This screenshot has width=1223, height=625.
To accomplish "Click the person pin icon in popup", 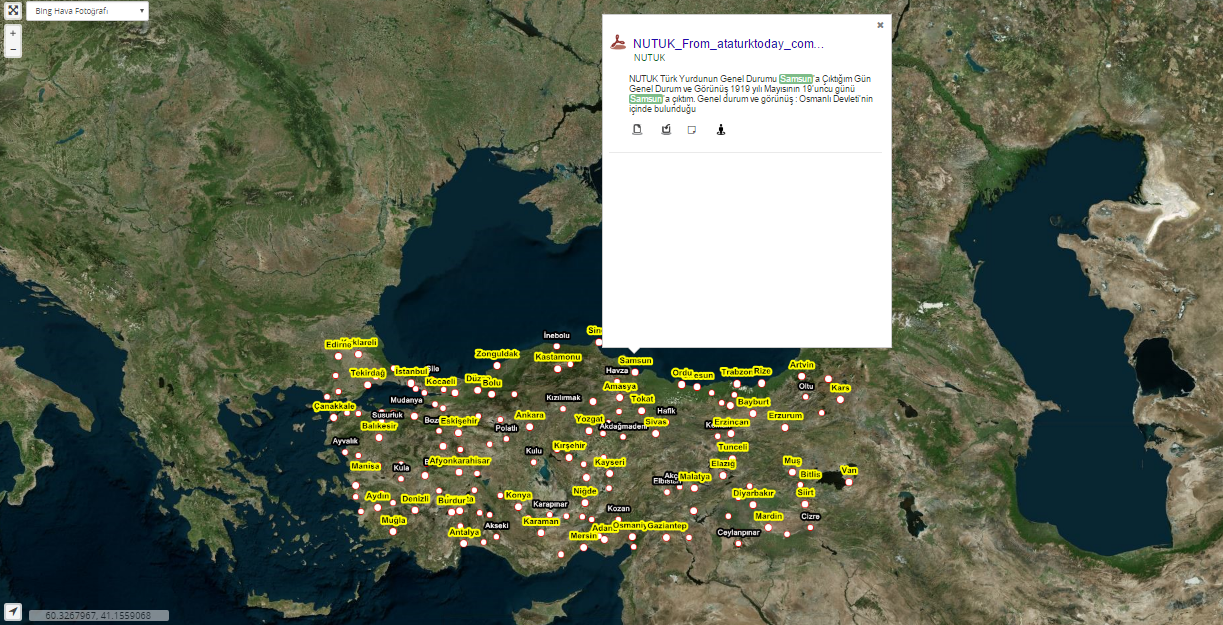I will coord(720,130).
